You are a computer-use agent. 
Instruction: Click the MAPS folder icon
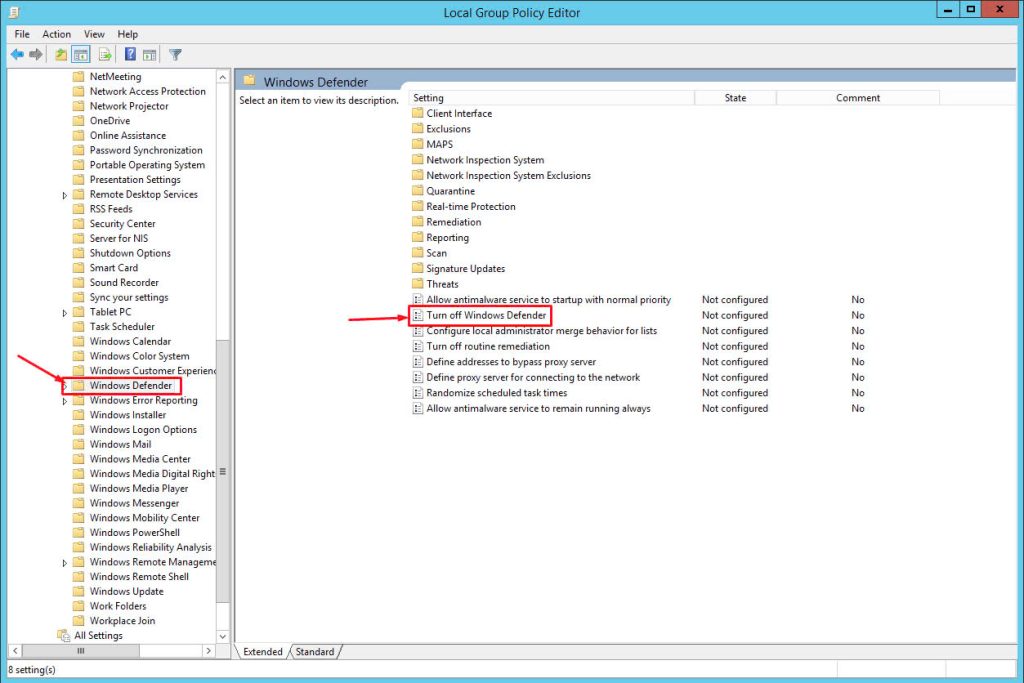[x=418, y=144]
